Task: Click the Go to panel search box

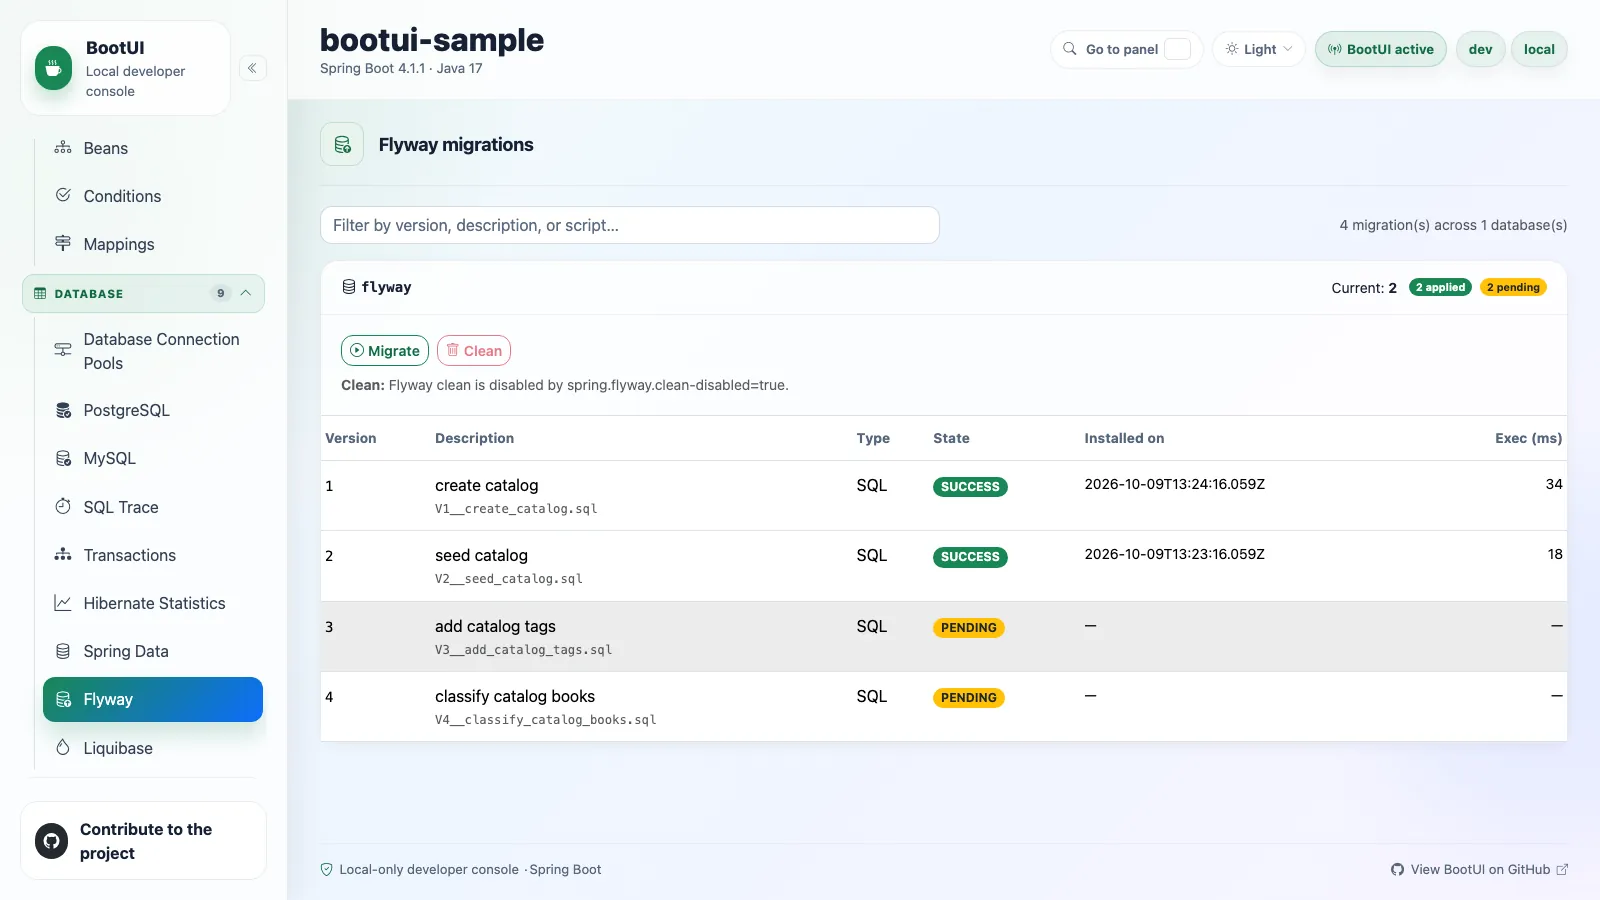Action: (1126, 49)
